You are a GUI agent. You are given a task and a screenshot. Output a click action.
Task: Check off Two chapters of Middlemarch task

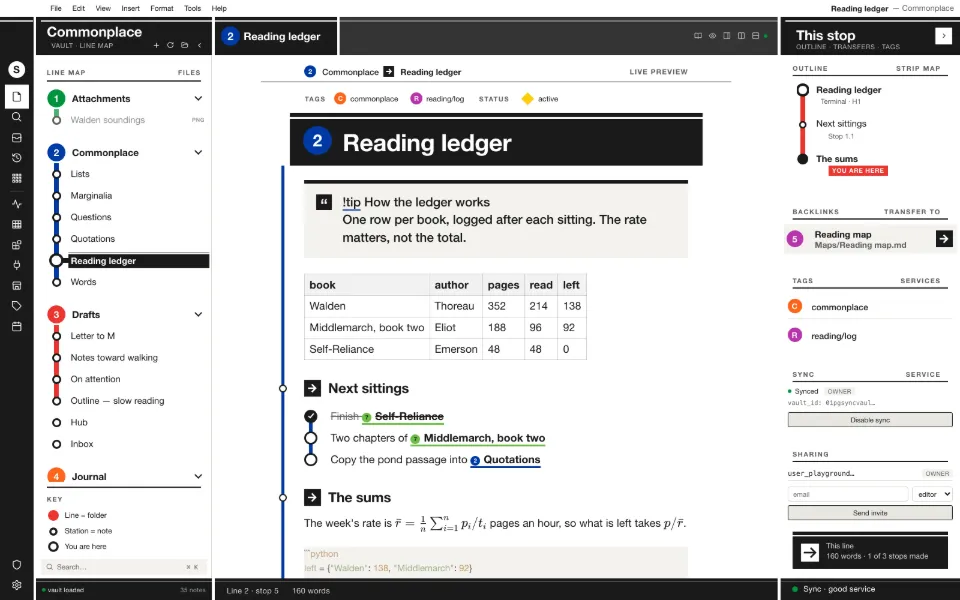pyautogui.click(x=311, y=438)
